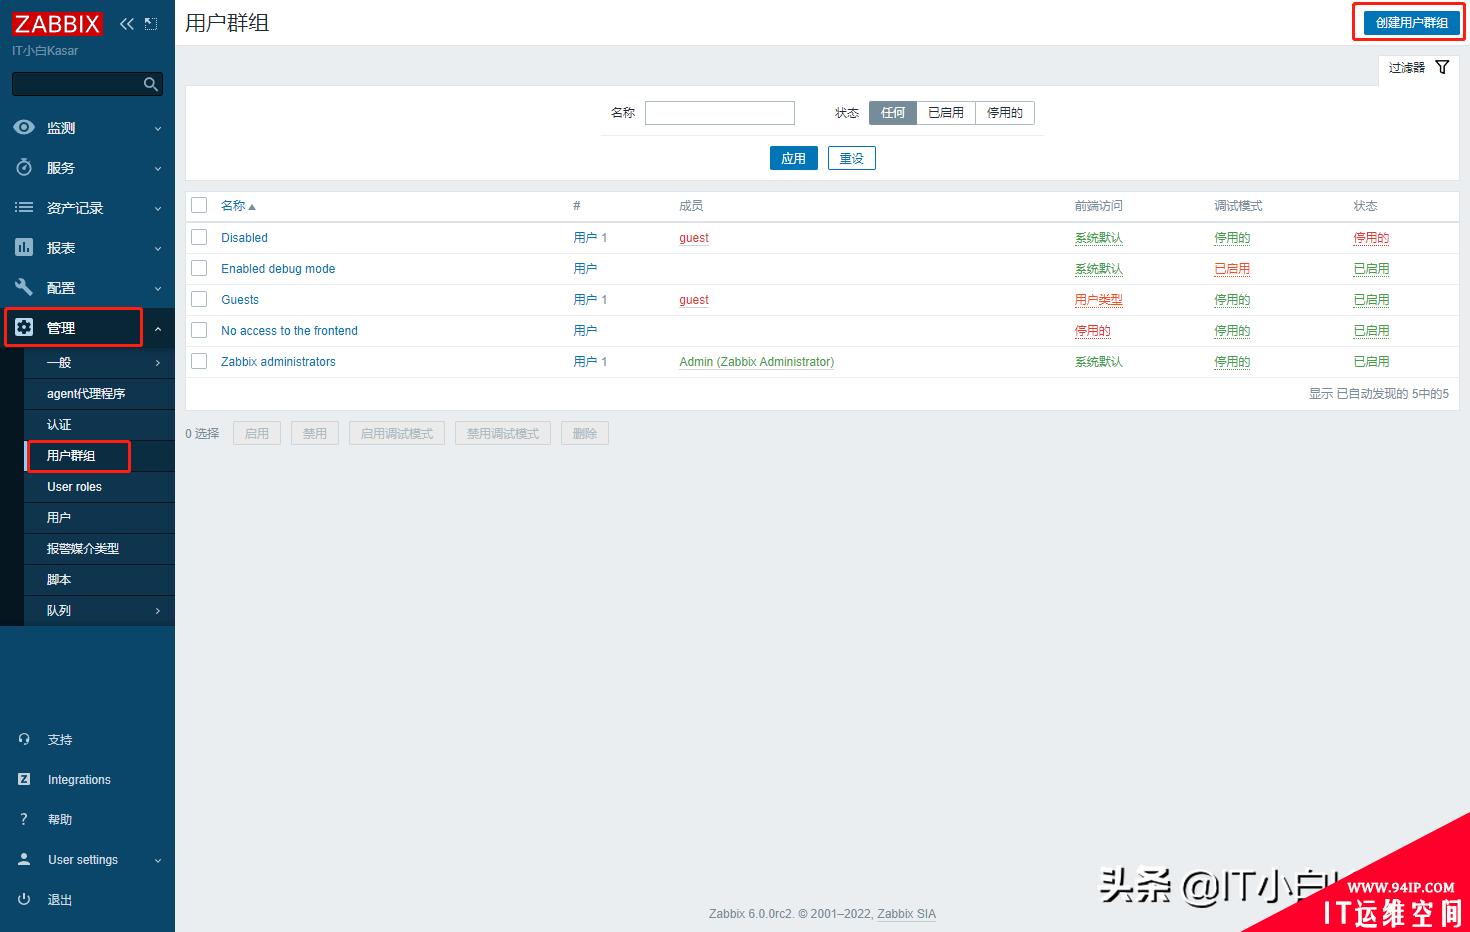Click the 支持 headset icon

24,740
